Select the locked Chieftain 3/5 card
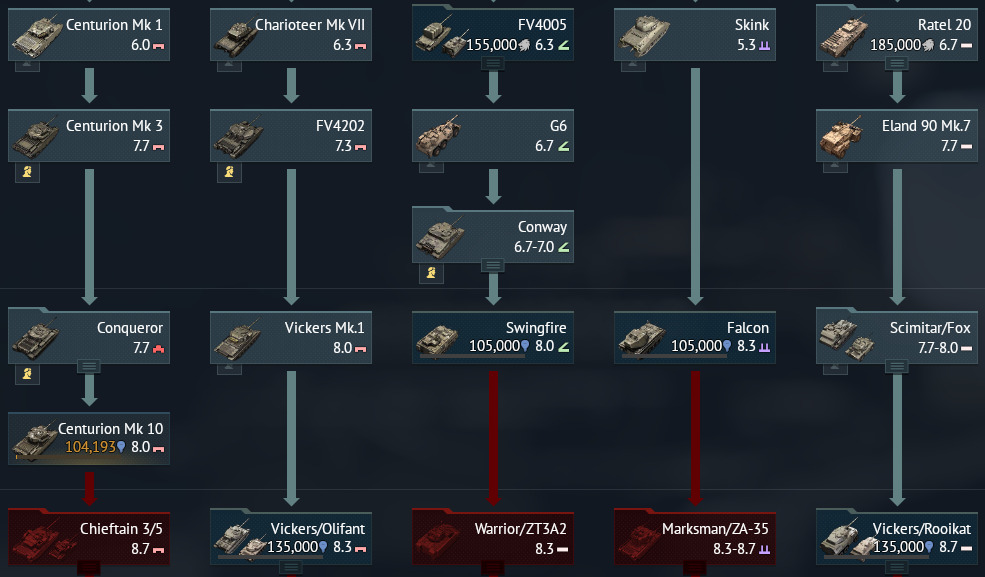985x577 pixels. tap(89, 539)
